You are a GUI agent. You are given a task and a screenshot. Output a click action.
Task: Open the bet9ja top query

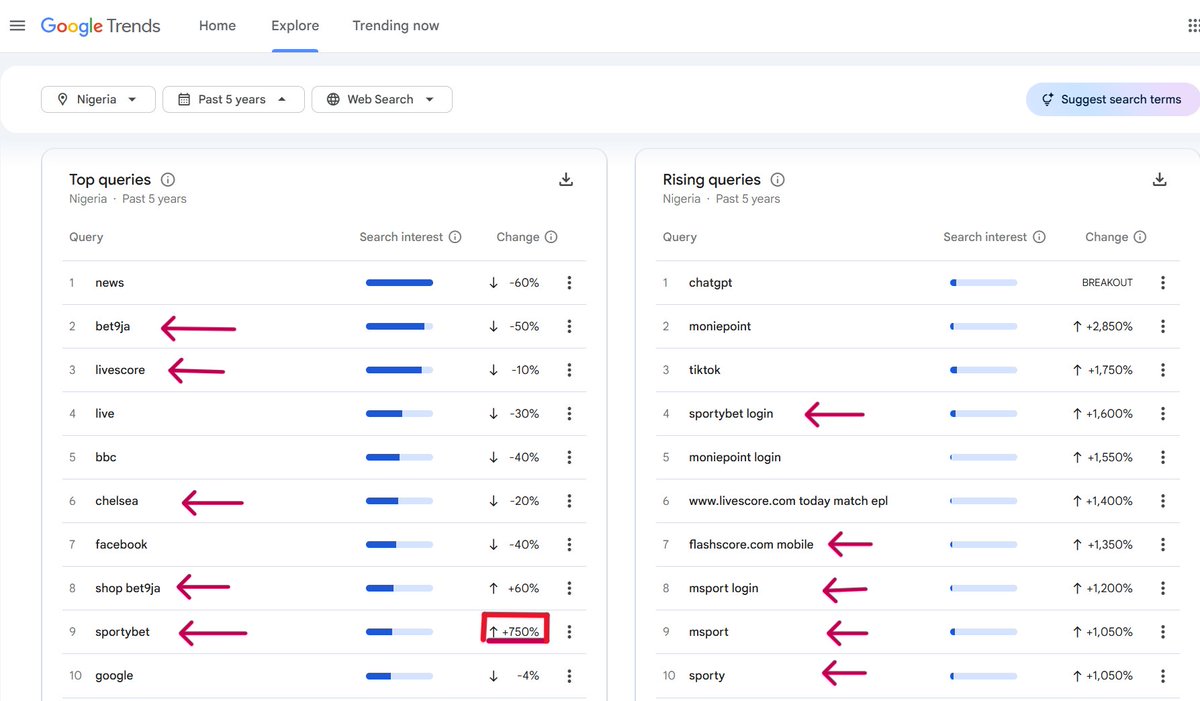pyautogui.click(x=115, y=326)
